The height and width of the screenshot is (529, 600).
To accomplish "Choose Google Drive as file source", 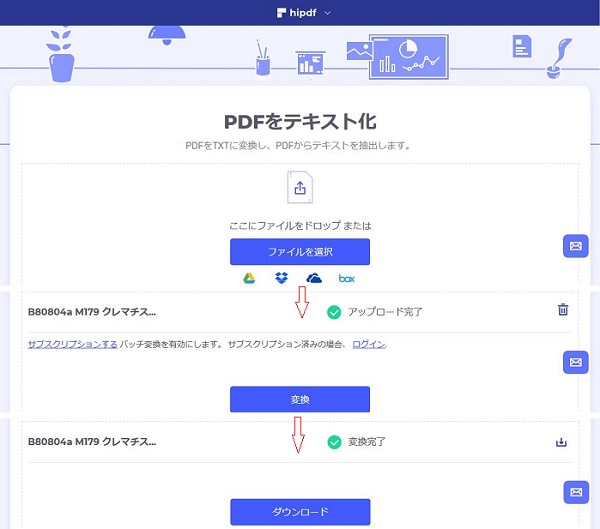I will (249, 278).
